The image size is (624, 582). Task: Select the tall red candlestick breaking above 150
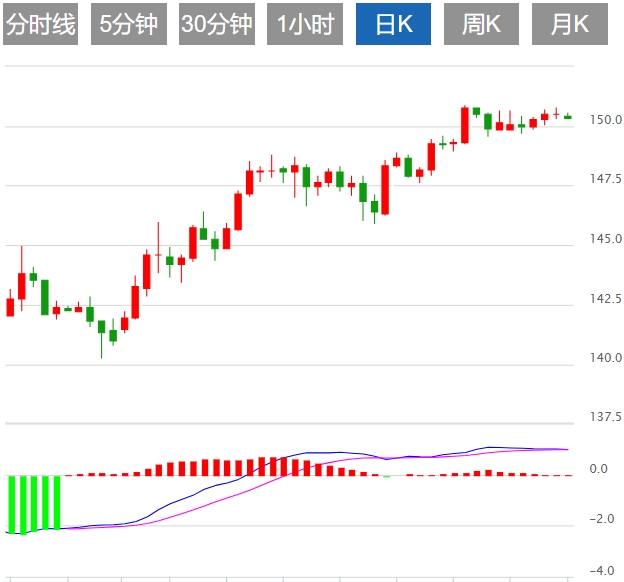click(465, 125)
